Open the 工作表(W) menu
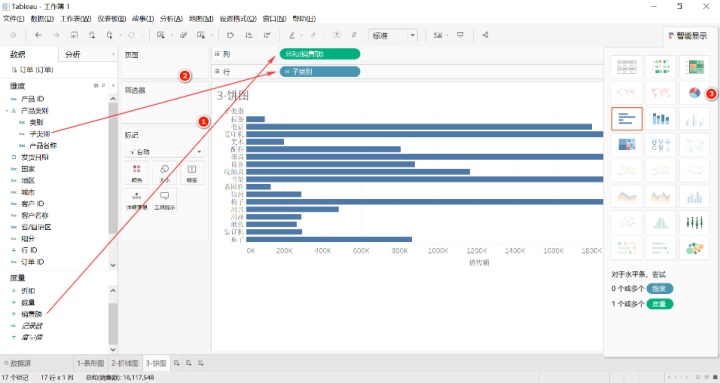Image resolution: width=720 pixels, height=383 pixels. pos(75,18)
